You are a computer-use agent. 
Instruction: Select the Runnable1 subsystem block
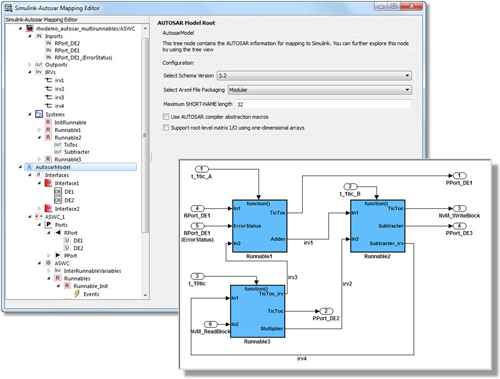coord(259,226)
